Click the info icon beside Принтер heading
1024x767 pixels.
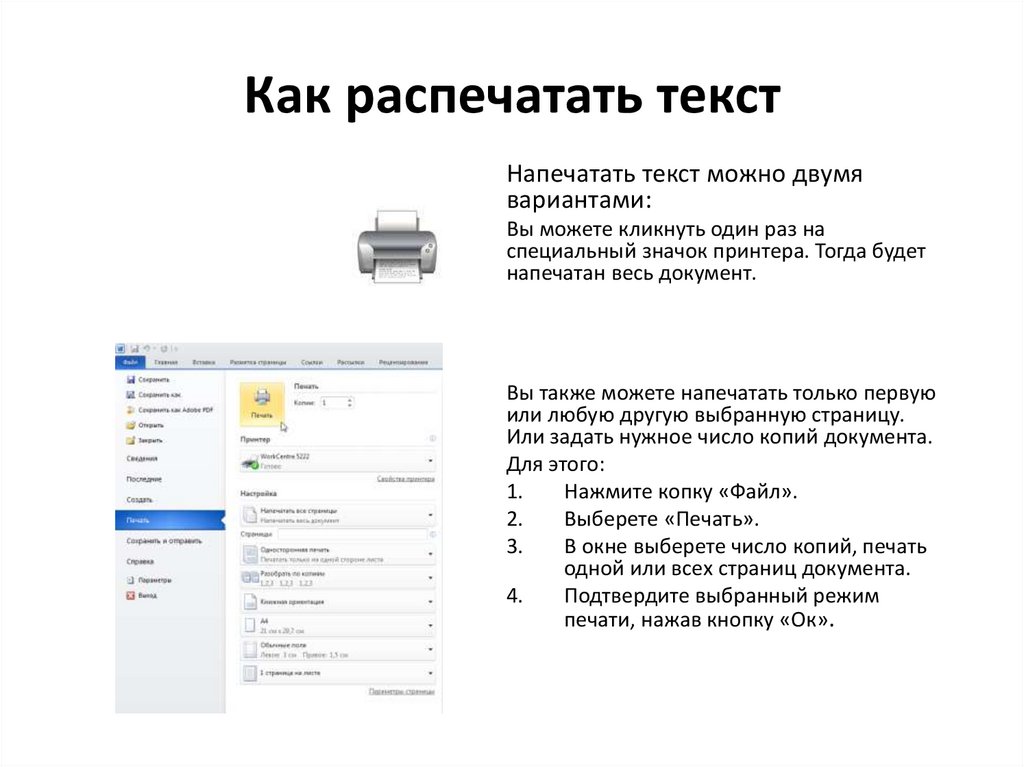coord(432,438)
